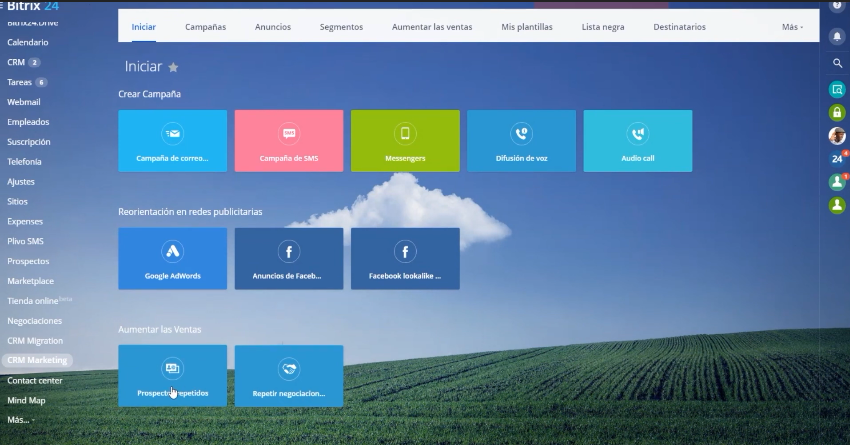This screenshot has height=445, width=850.
Task: Open Prospectos in the sidebar
Action: pos(28,261)
